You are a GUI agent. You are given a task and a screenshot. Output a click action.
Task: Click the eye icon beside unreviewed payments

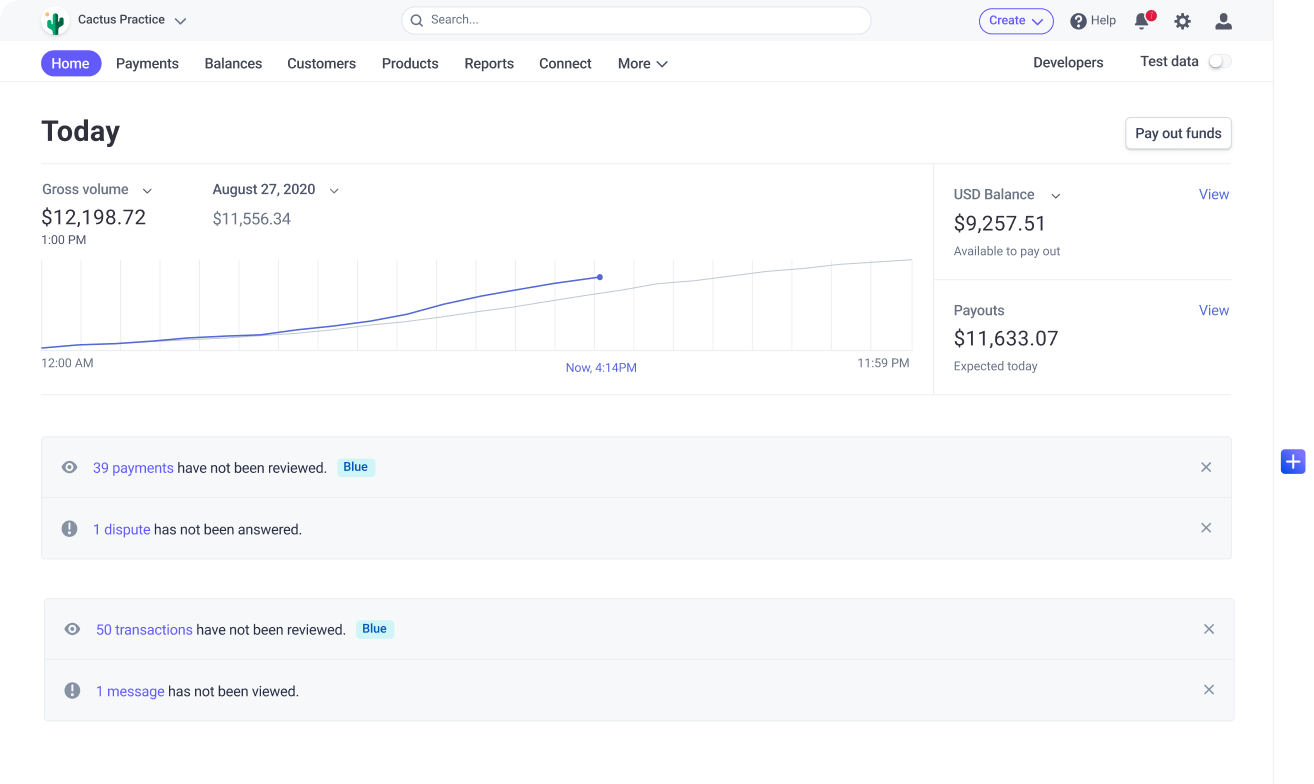69,467
